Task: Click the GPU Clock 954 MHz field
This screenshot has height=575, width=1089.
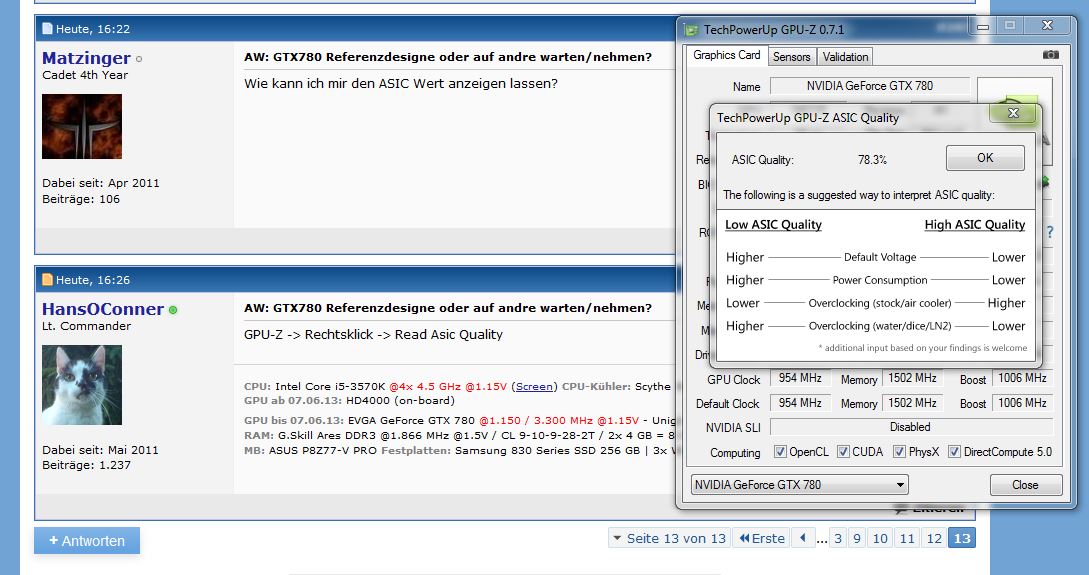Action: coord(800,378)
